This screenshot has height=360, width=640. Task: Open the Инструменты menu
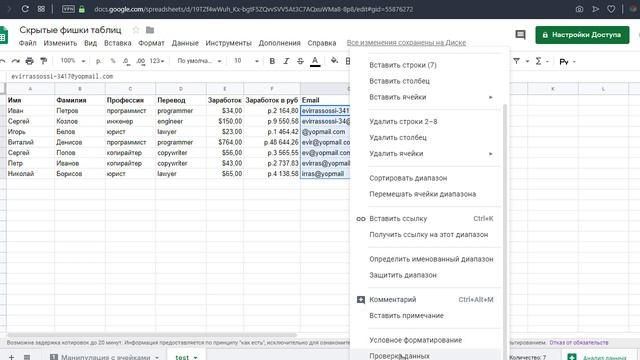point(228,43)
